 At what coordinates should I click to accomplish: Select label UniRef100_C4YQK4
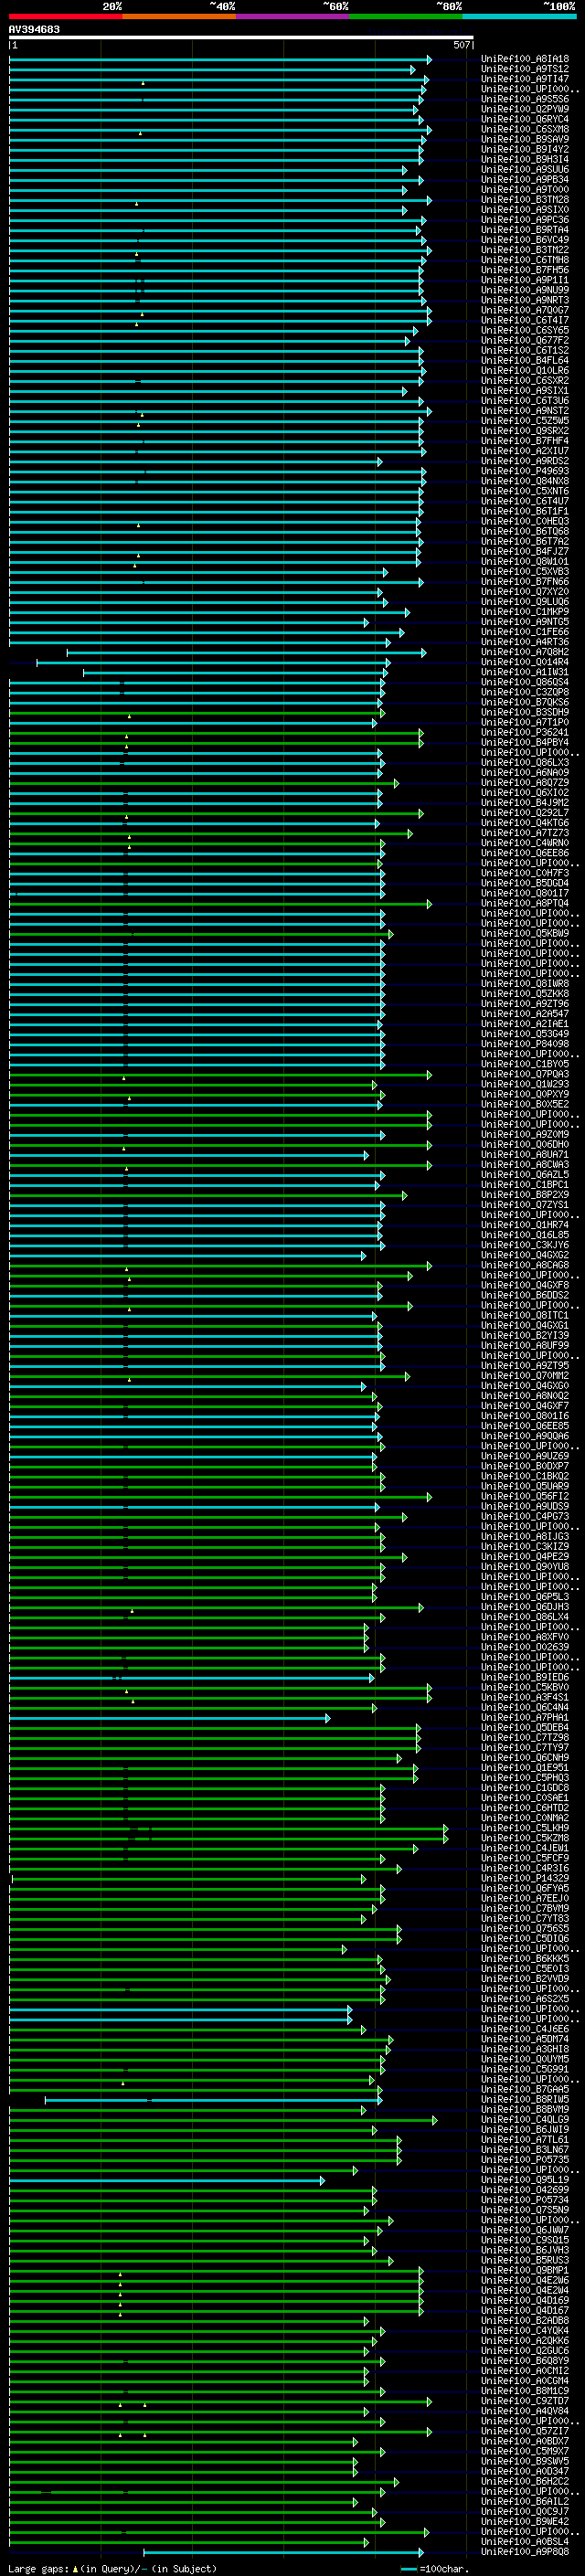pyautogui.click(x=525, y=2331)
